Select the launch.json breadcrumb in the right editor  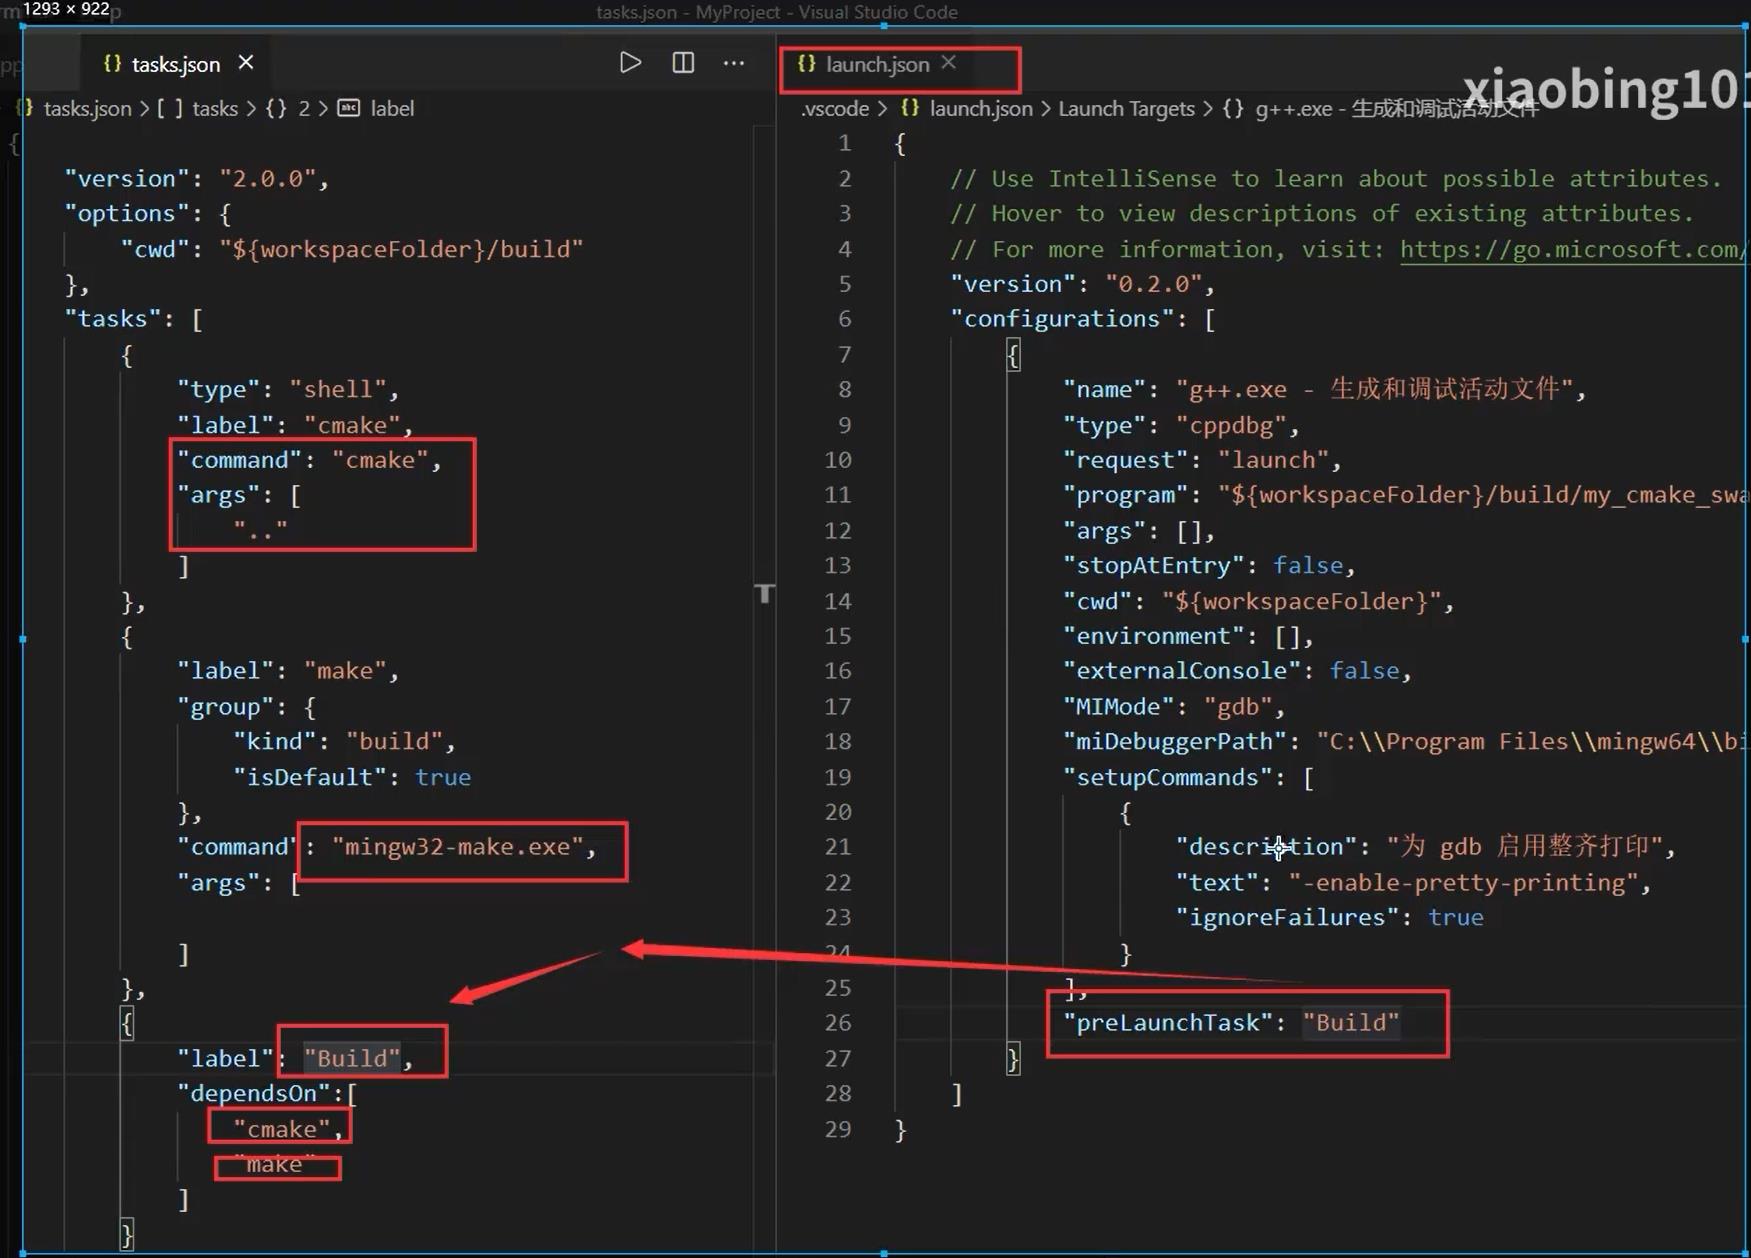coord(981,108)
